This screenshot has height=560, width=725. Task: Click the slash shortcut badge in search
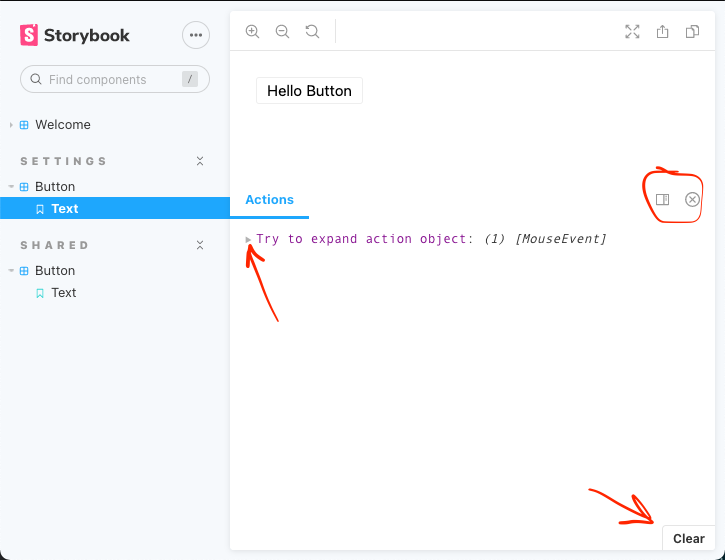190,79
